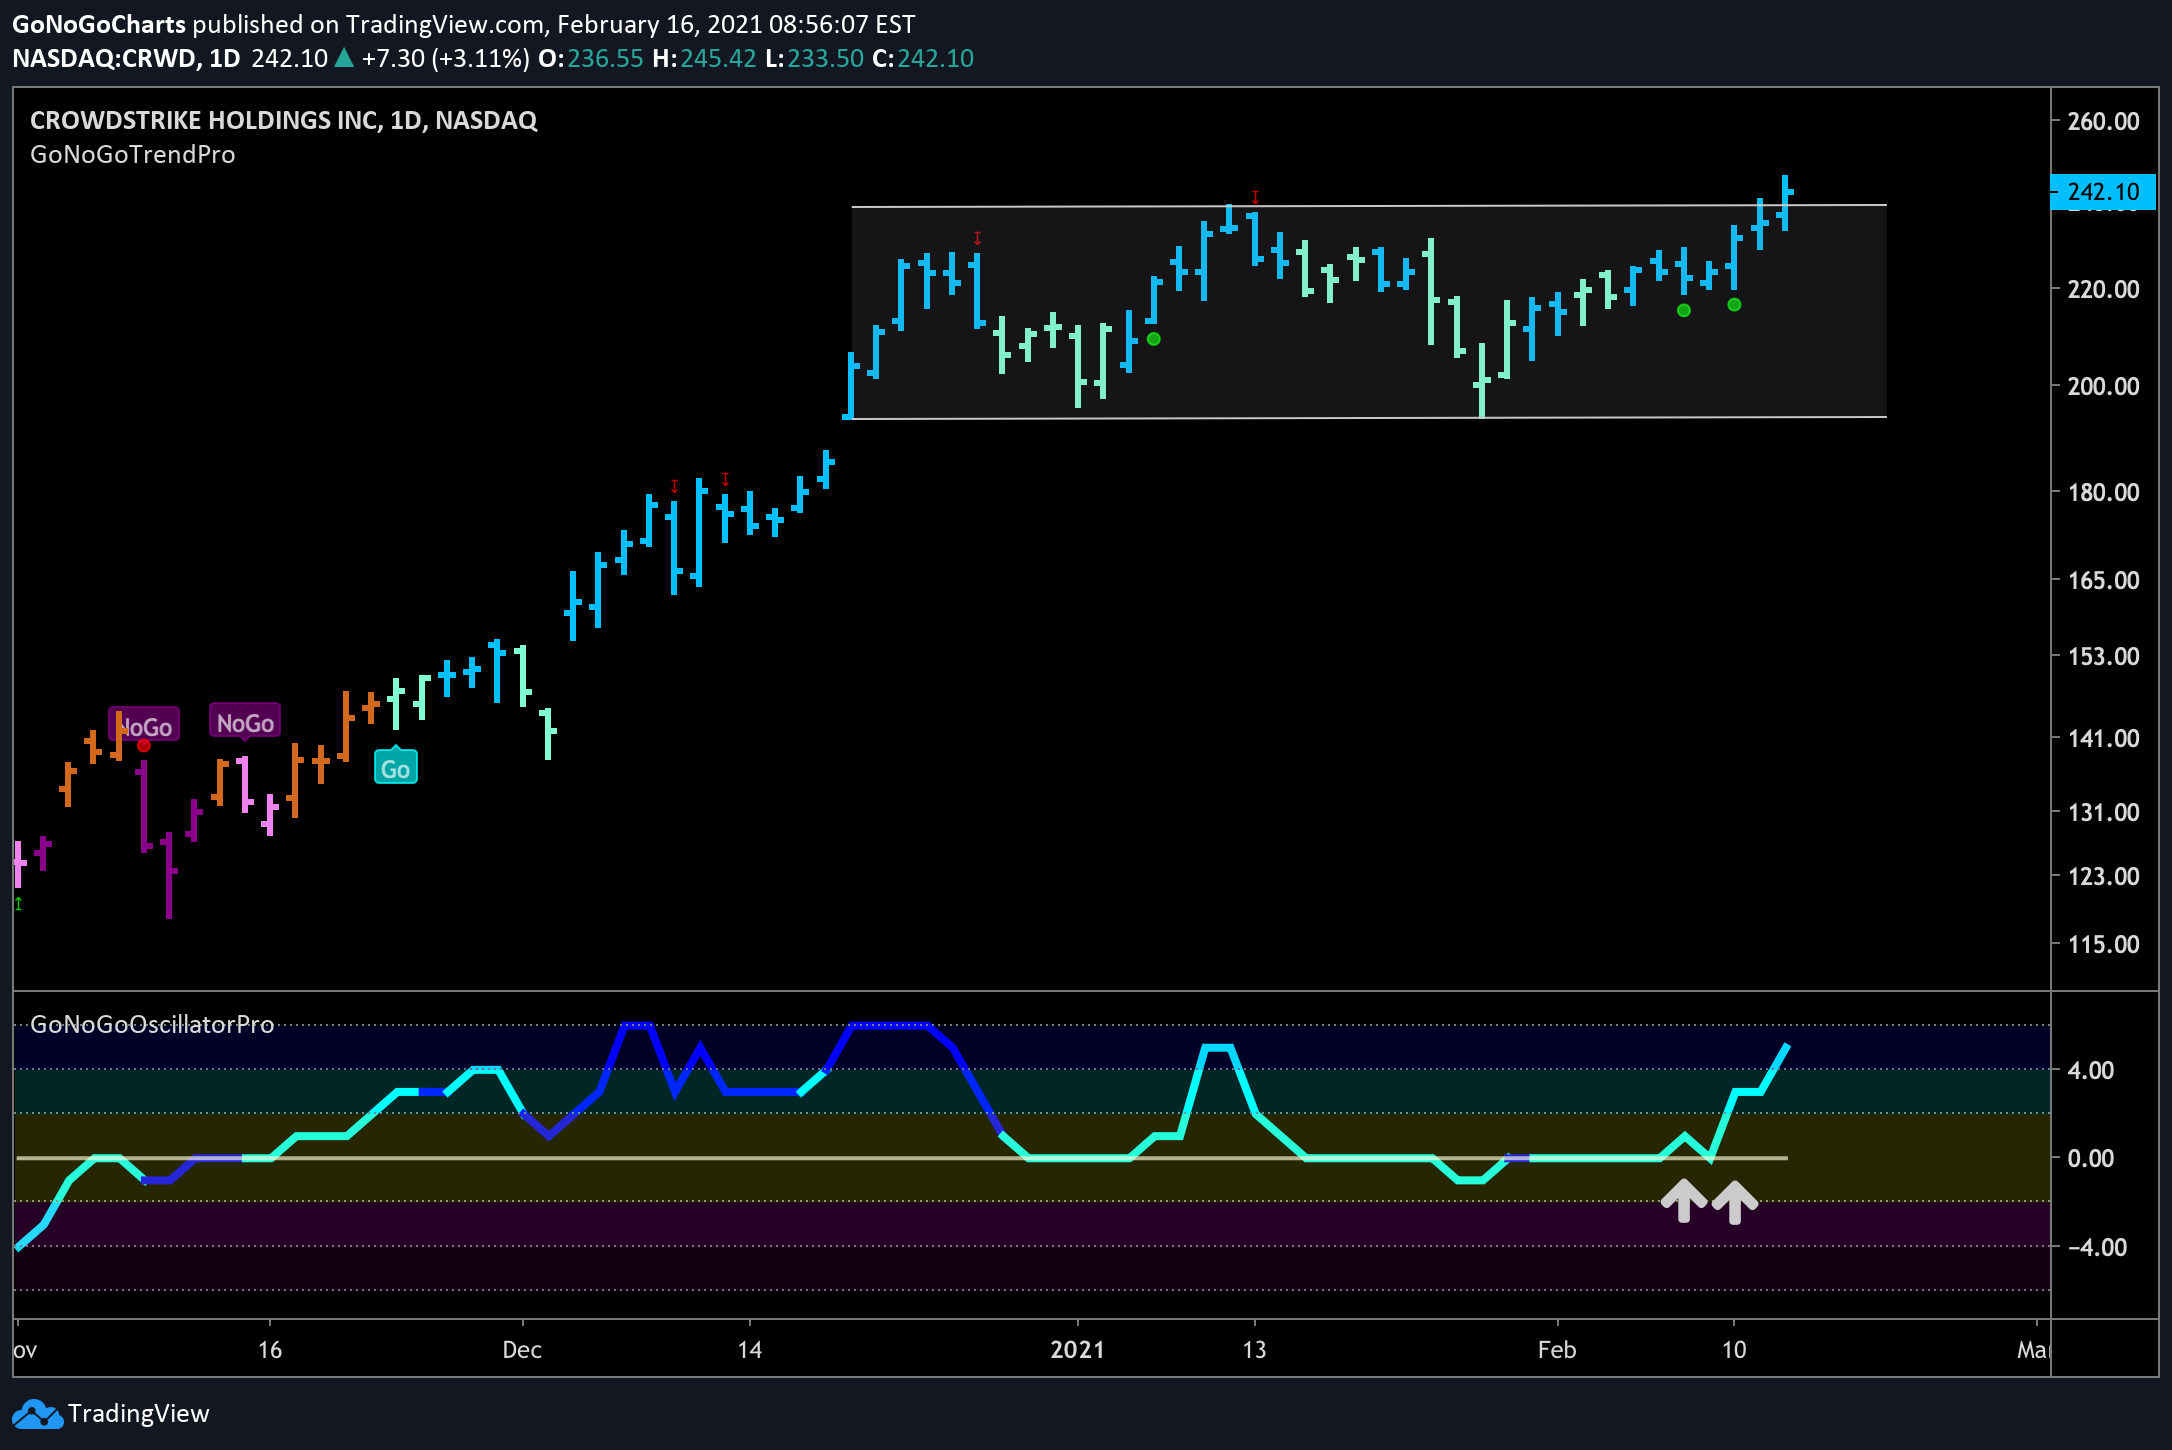Screen dimensions: 2172x1450
Task: Click the 16 date label on the time axis
Action: 270,1350
